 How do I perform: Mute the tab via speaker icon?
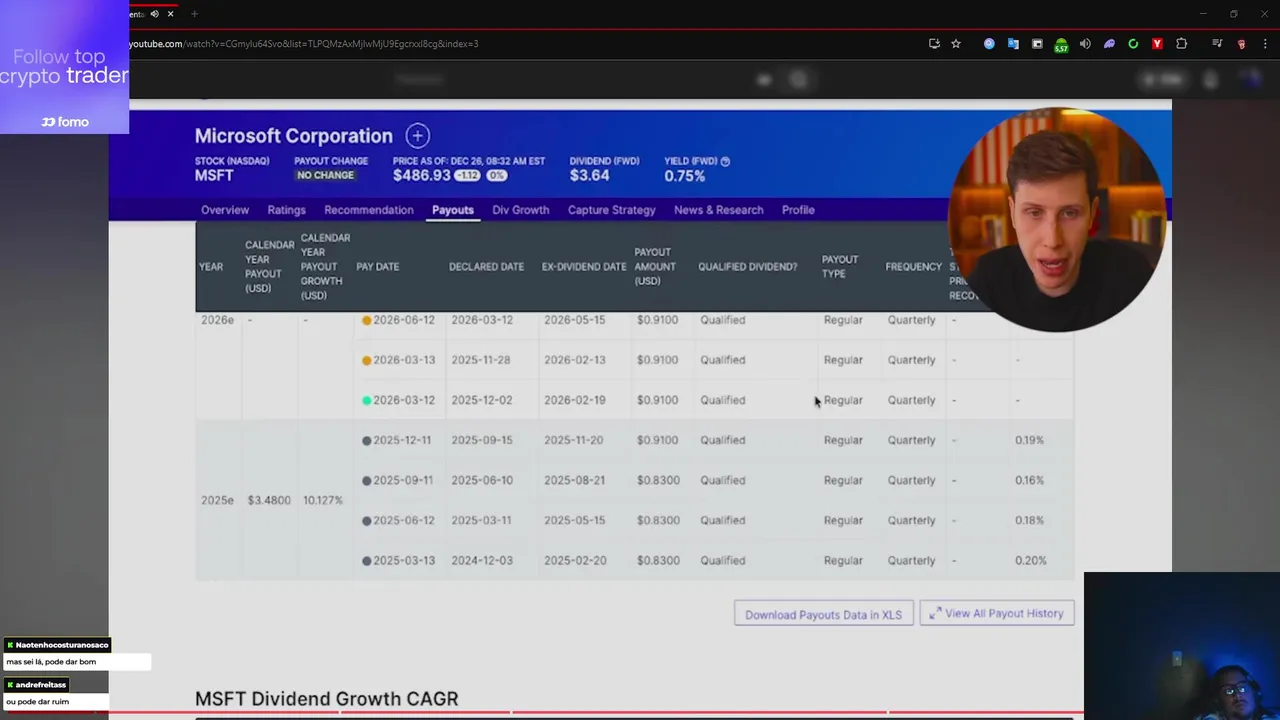point(154,14)
